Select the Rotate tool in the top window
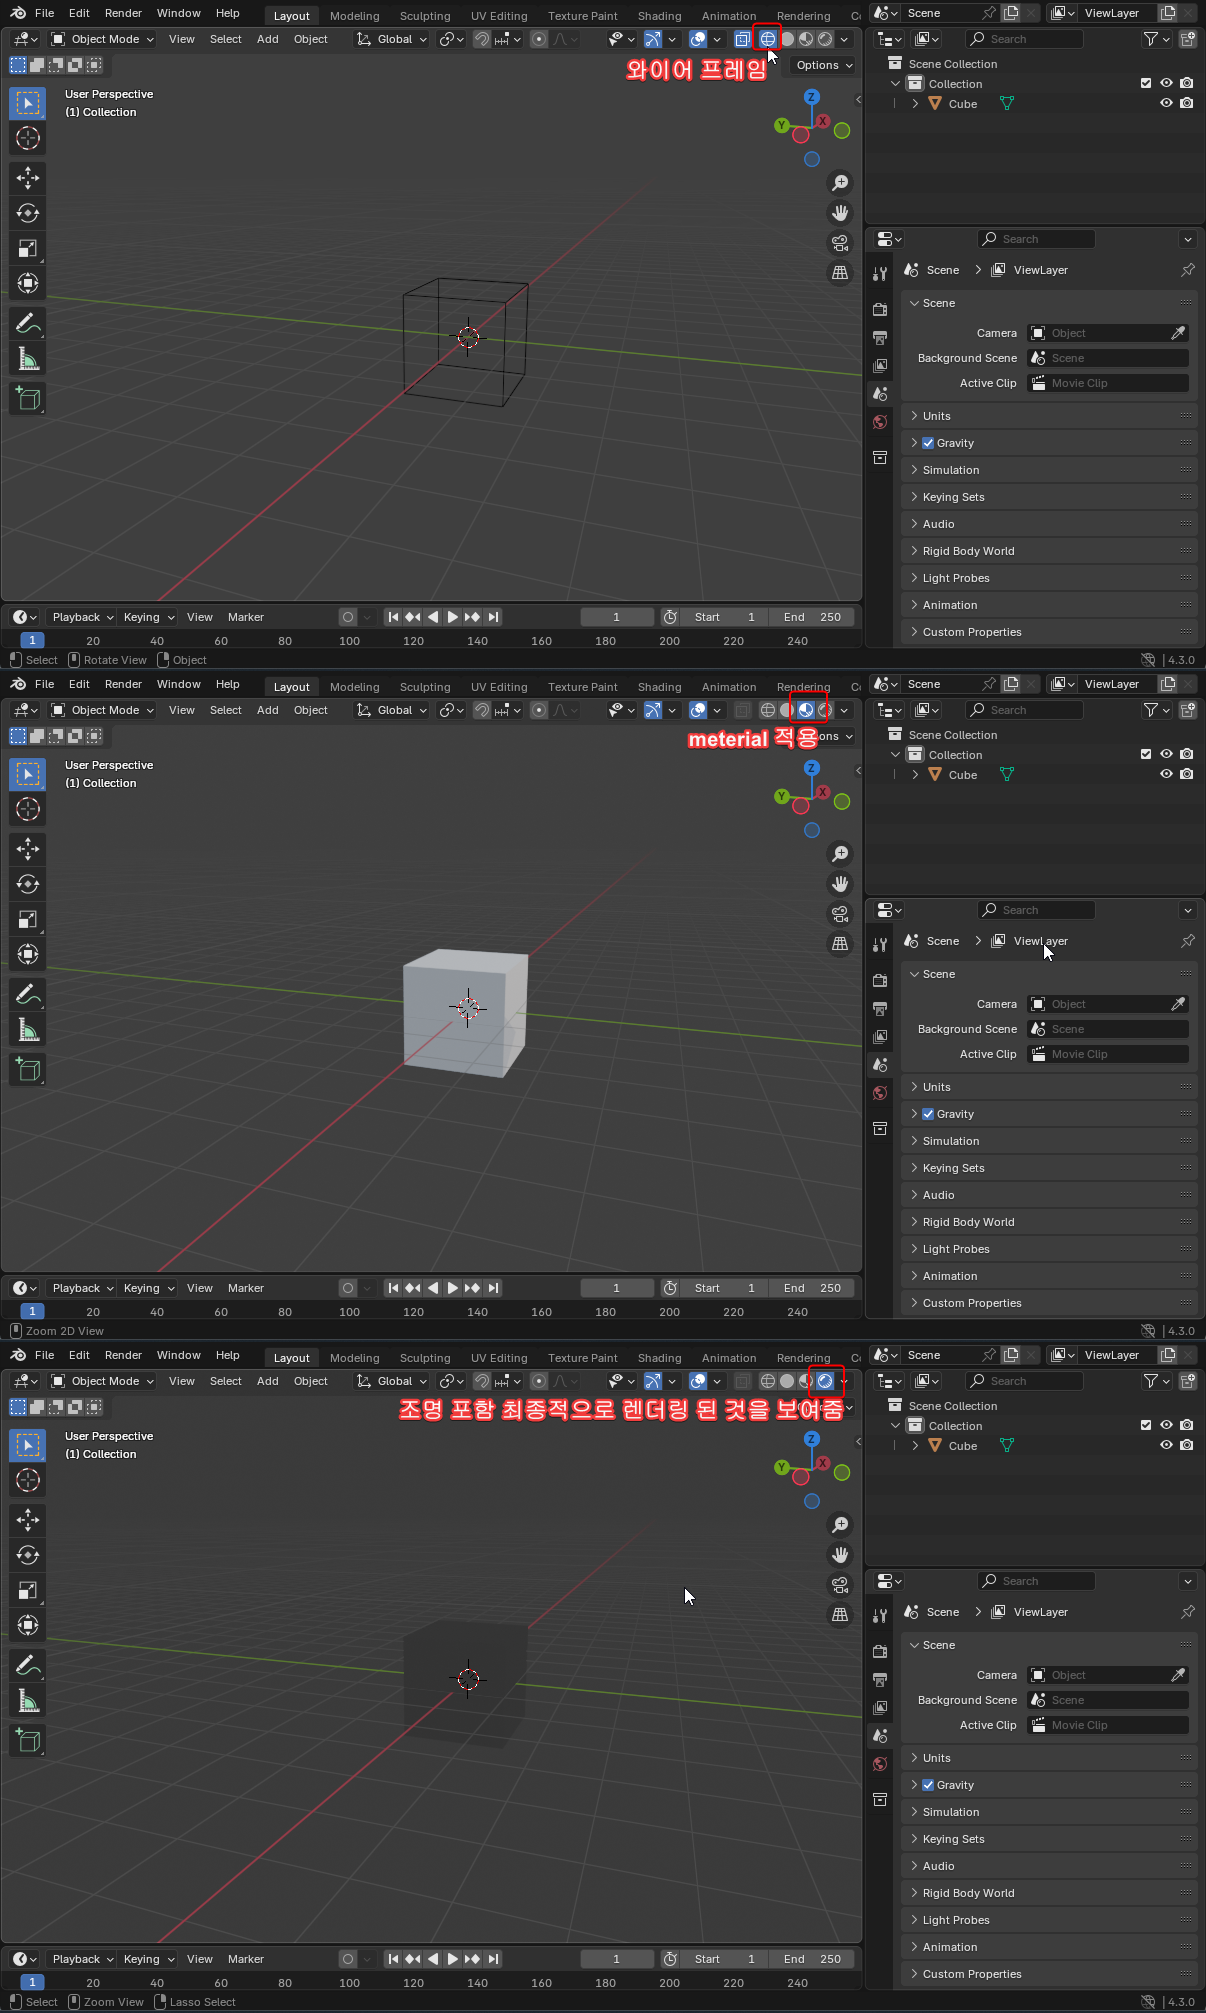The width and height of the screenshot is (1206, 2013). point(28,213)
